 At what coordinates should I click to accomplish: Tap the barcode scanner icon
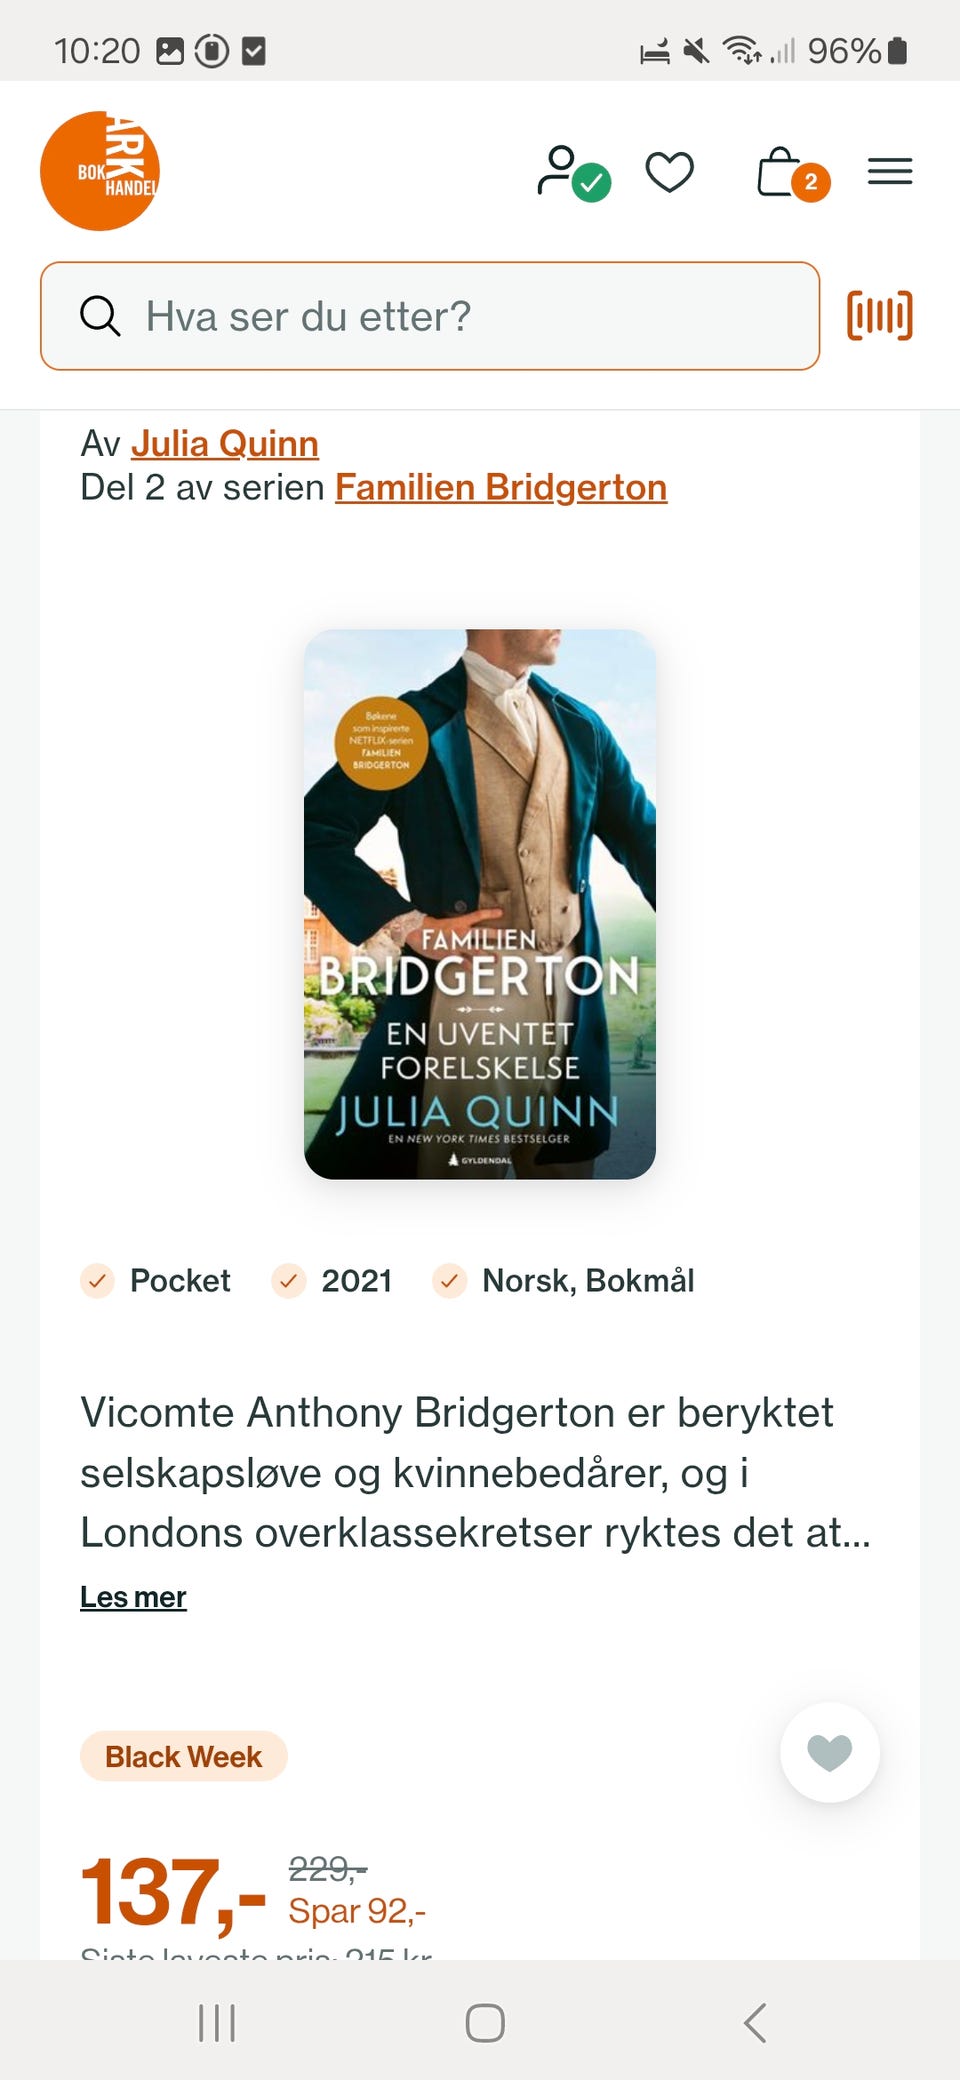coord(880,316)
